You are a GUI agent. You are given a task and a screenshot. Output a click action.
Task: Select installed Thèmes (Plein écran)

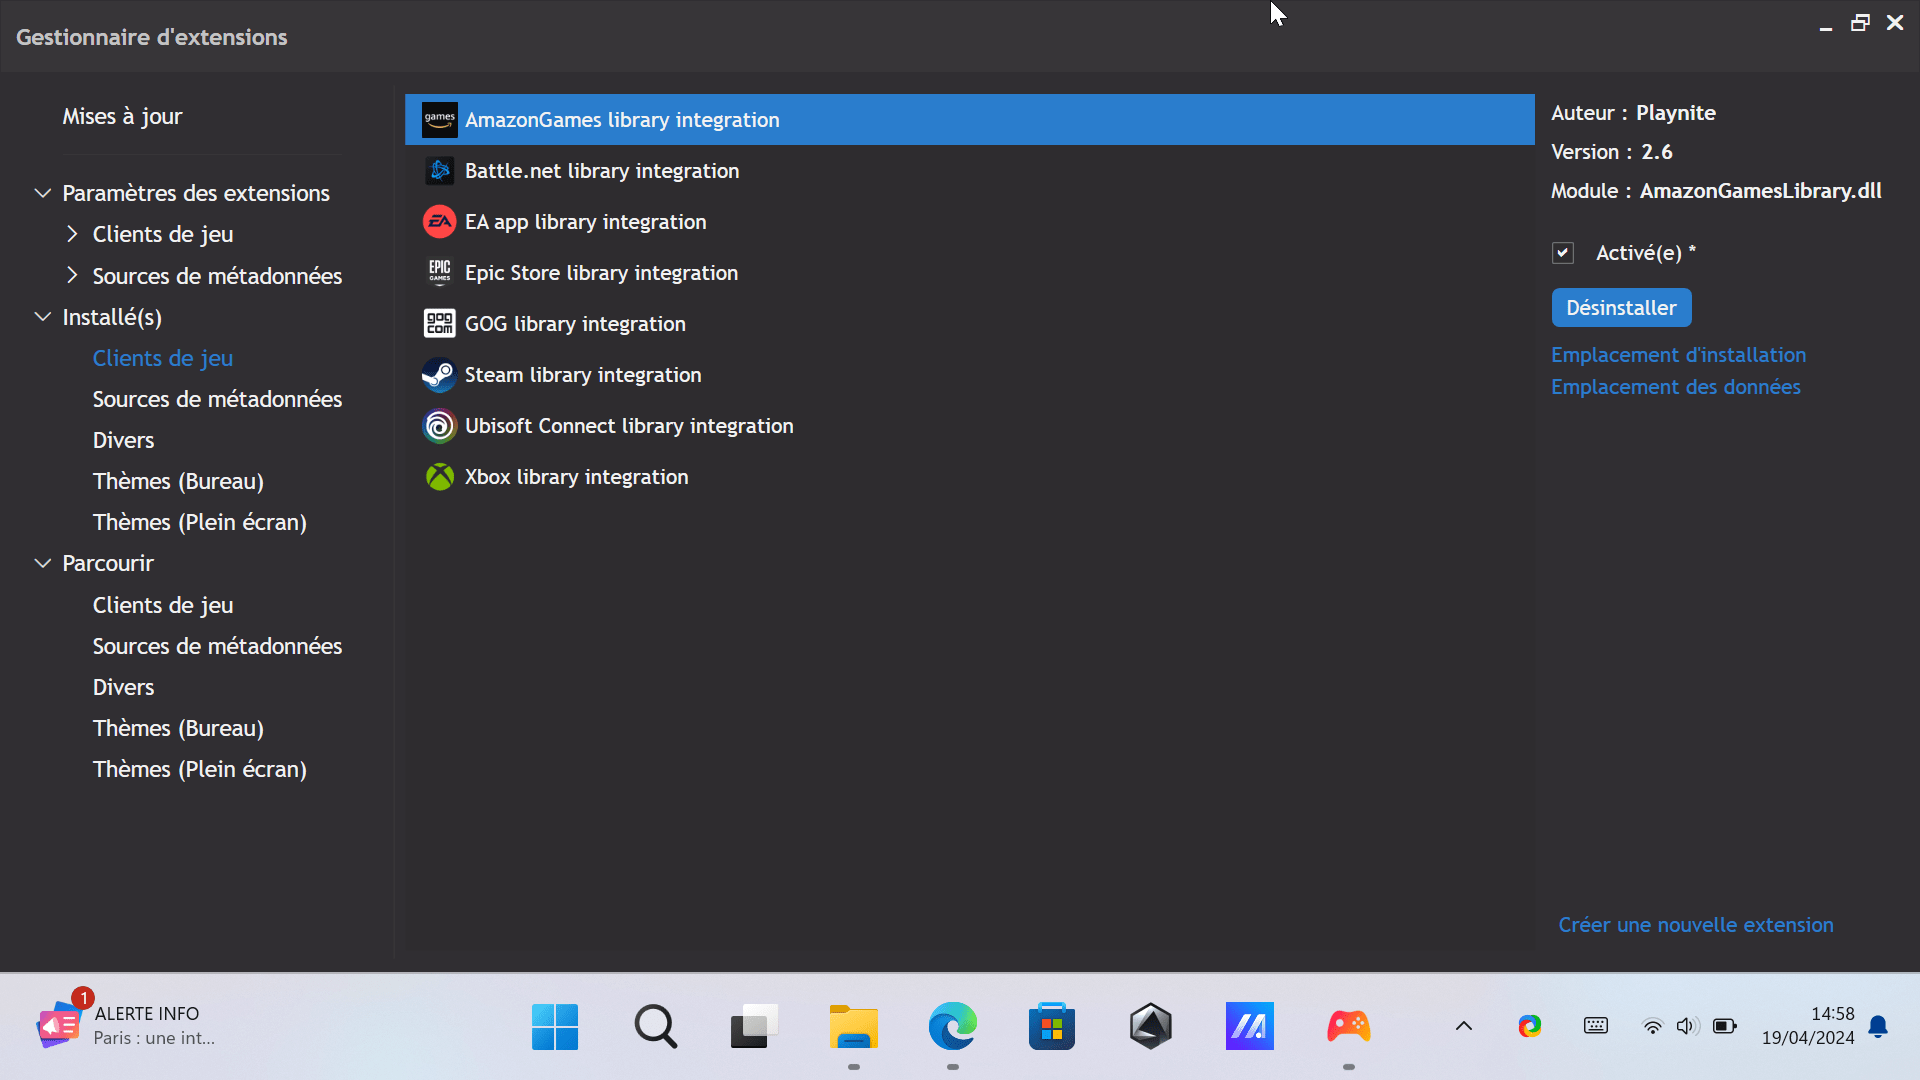[x=200, y=522]
